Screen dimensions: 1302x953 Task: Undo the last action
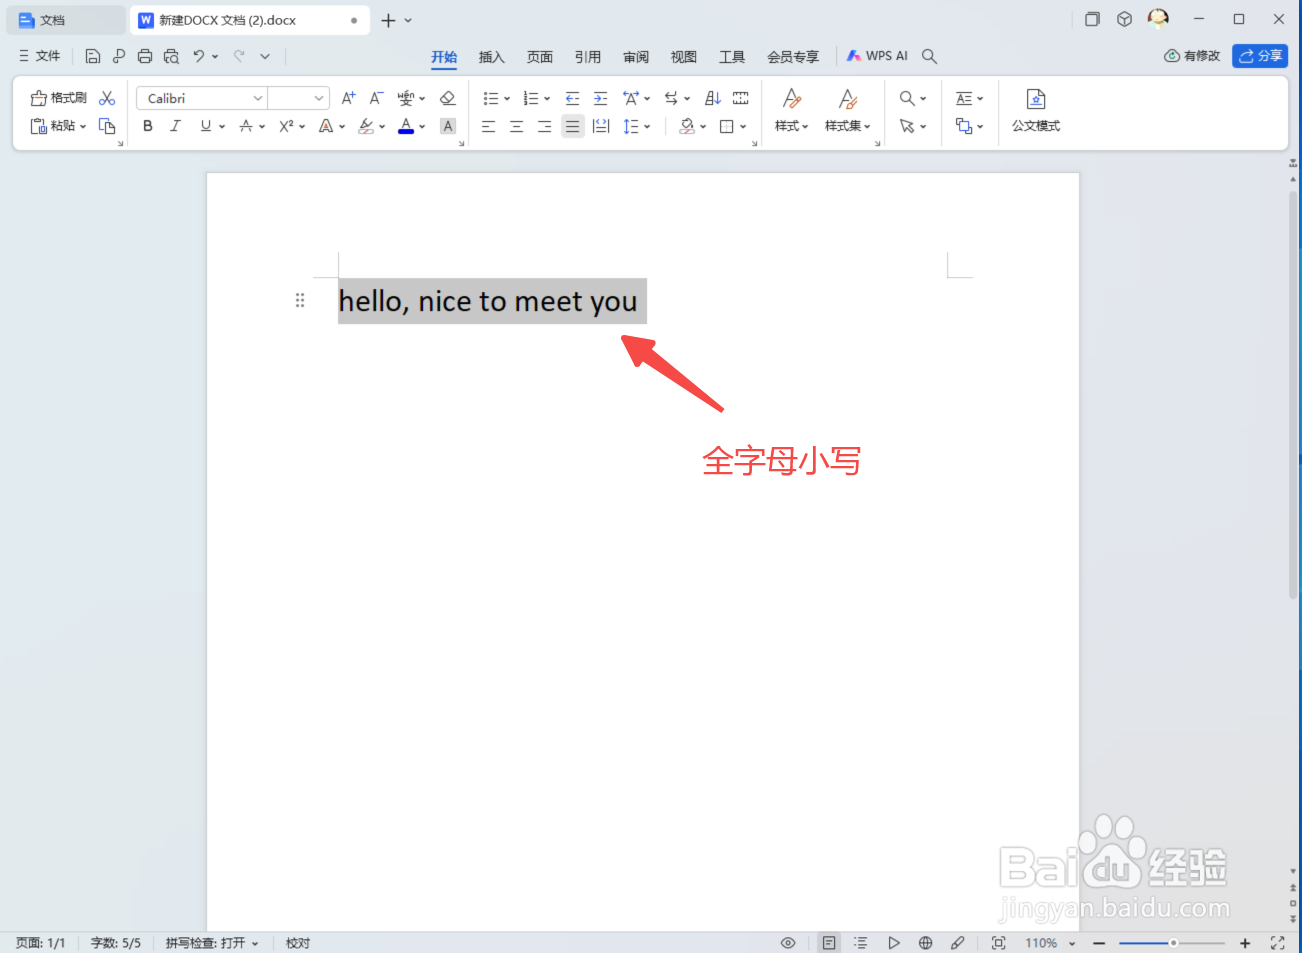[x=199, y=56]
